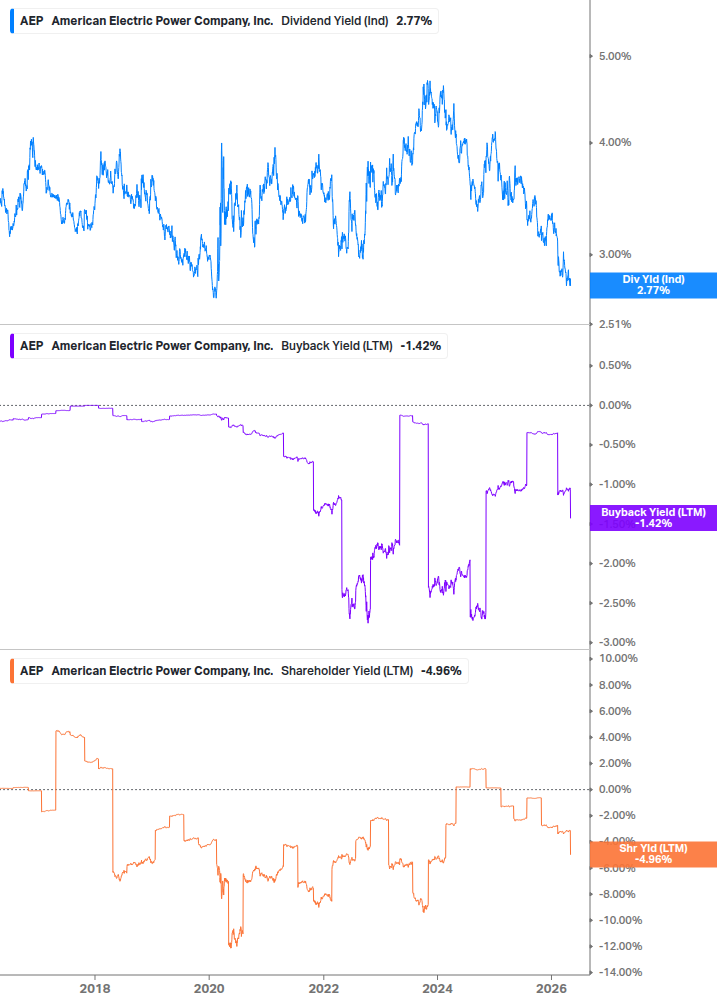Click the 0.00% axis label in the buyback panel
The width and height of the screenshot is (717, 1005).
(x=615, y=405)
